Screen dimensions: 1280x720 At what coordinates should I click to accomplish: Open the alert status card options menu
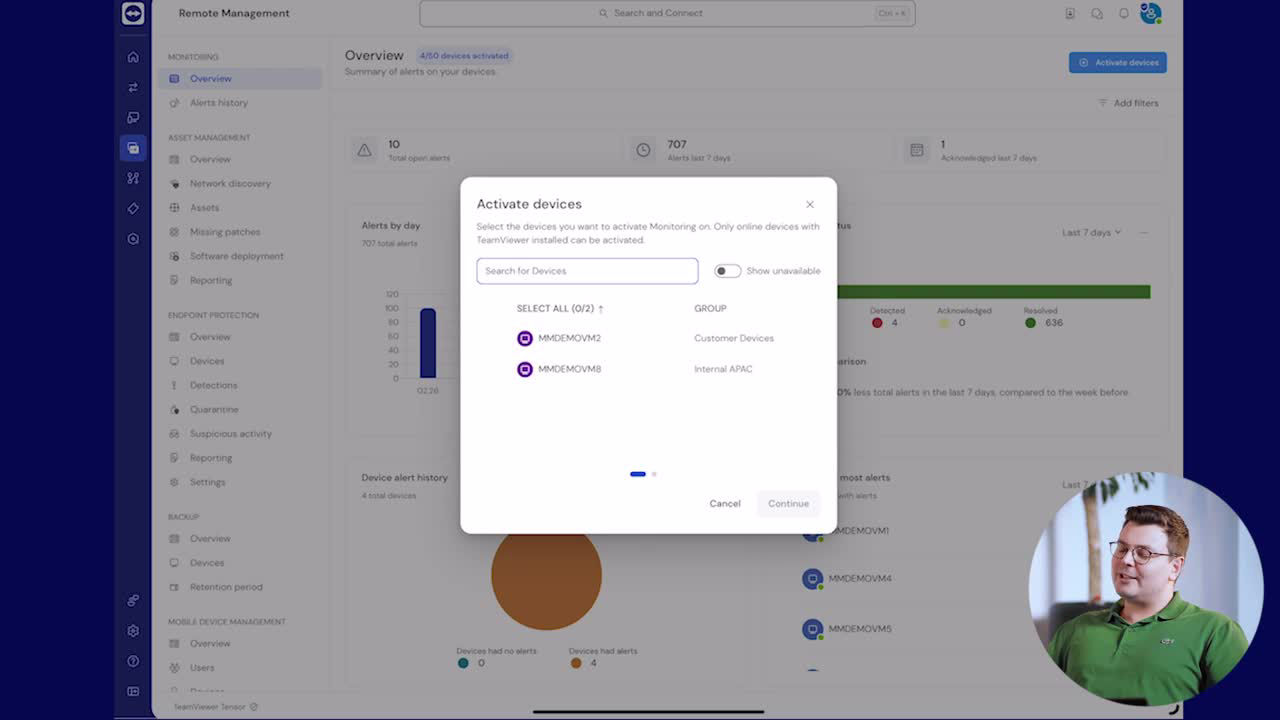pos(1144,232)
